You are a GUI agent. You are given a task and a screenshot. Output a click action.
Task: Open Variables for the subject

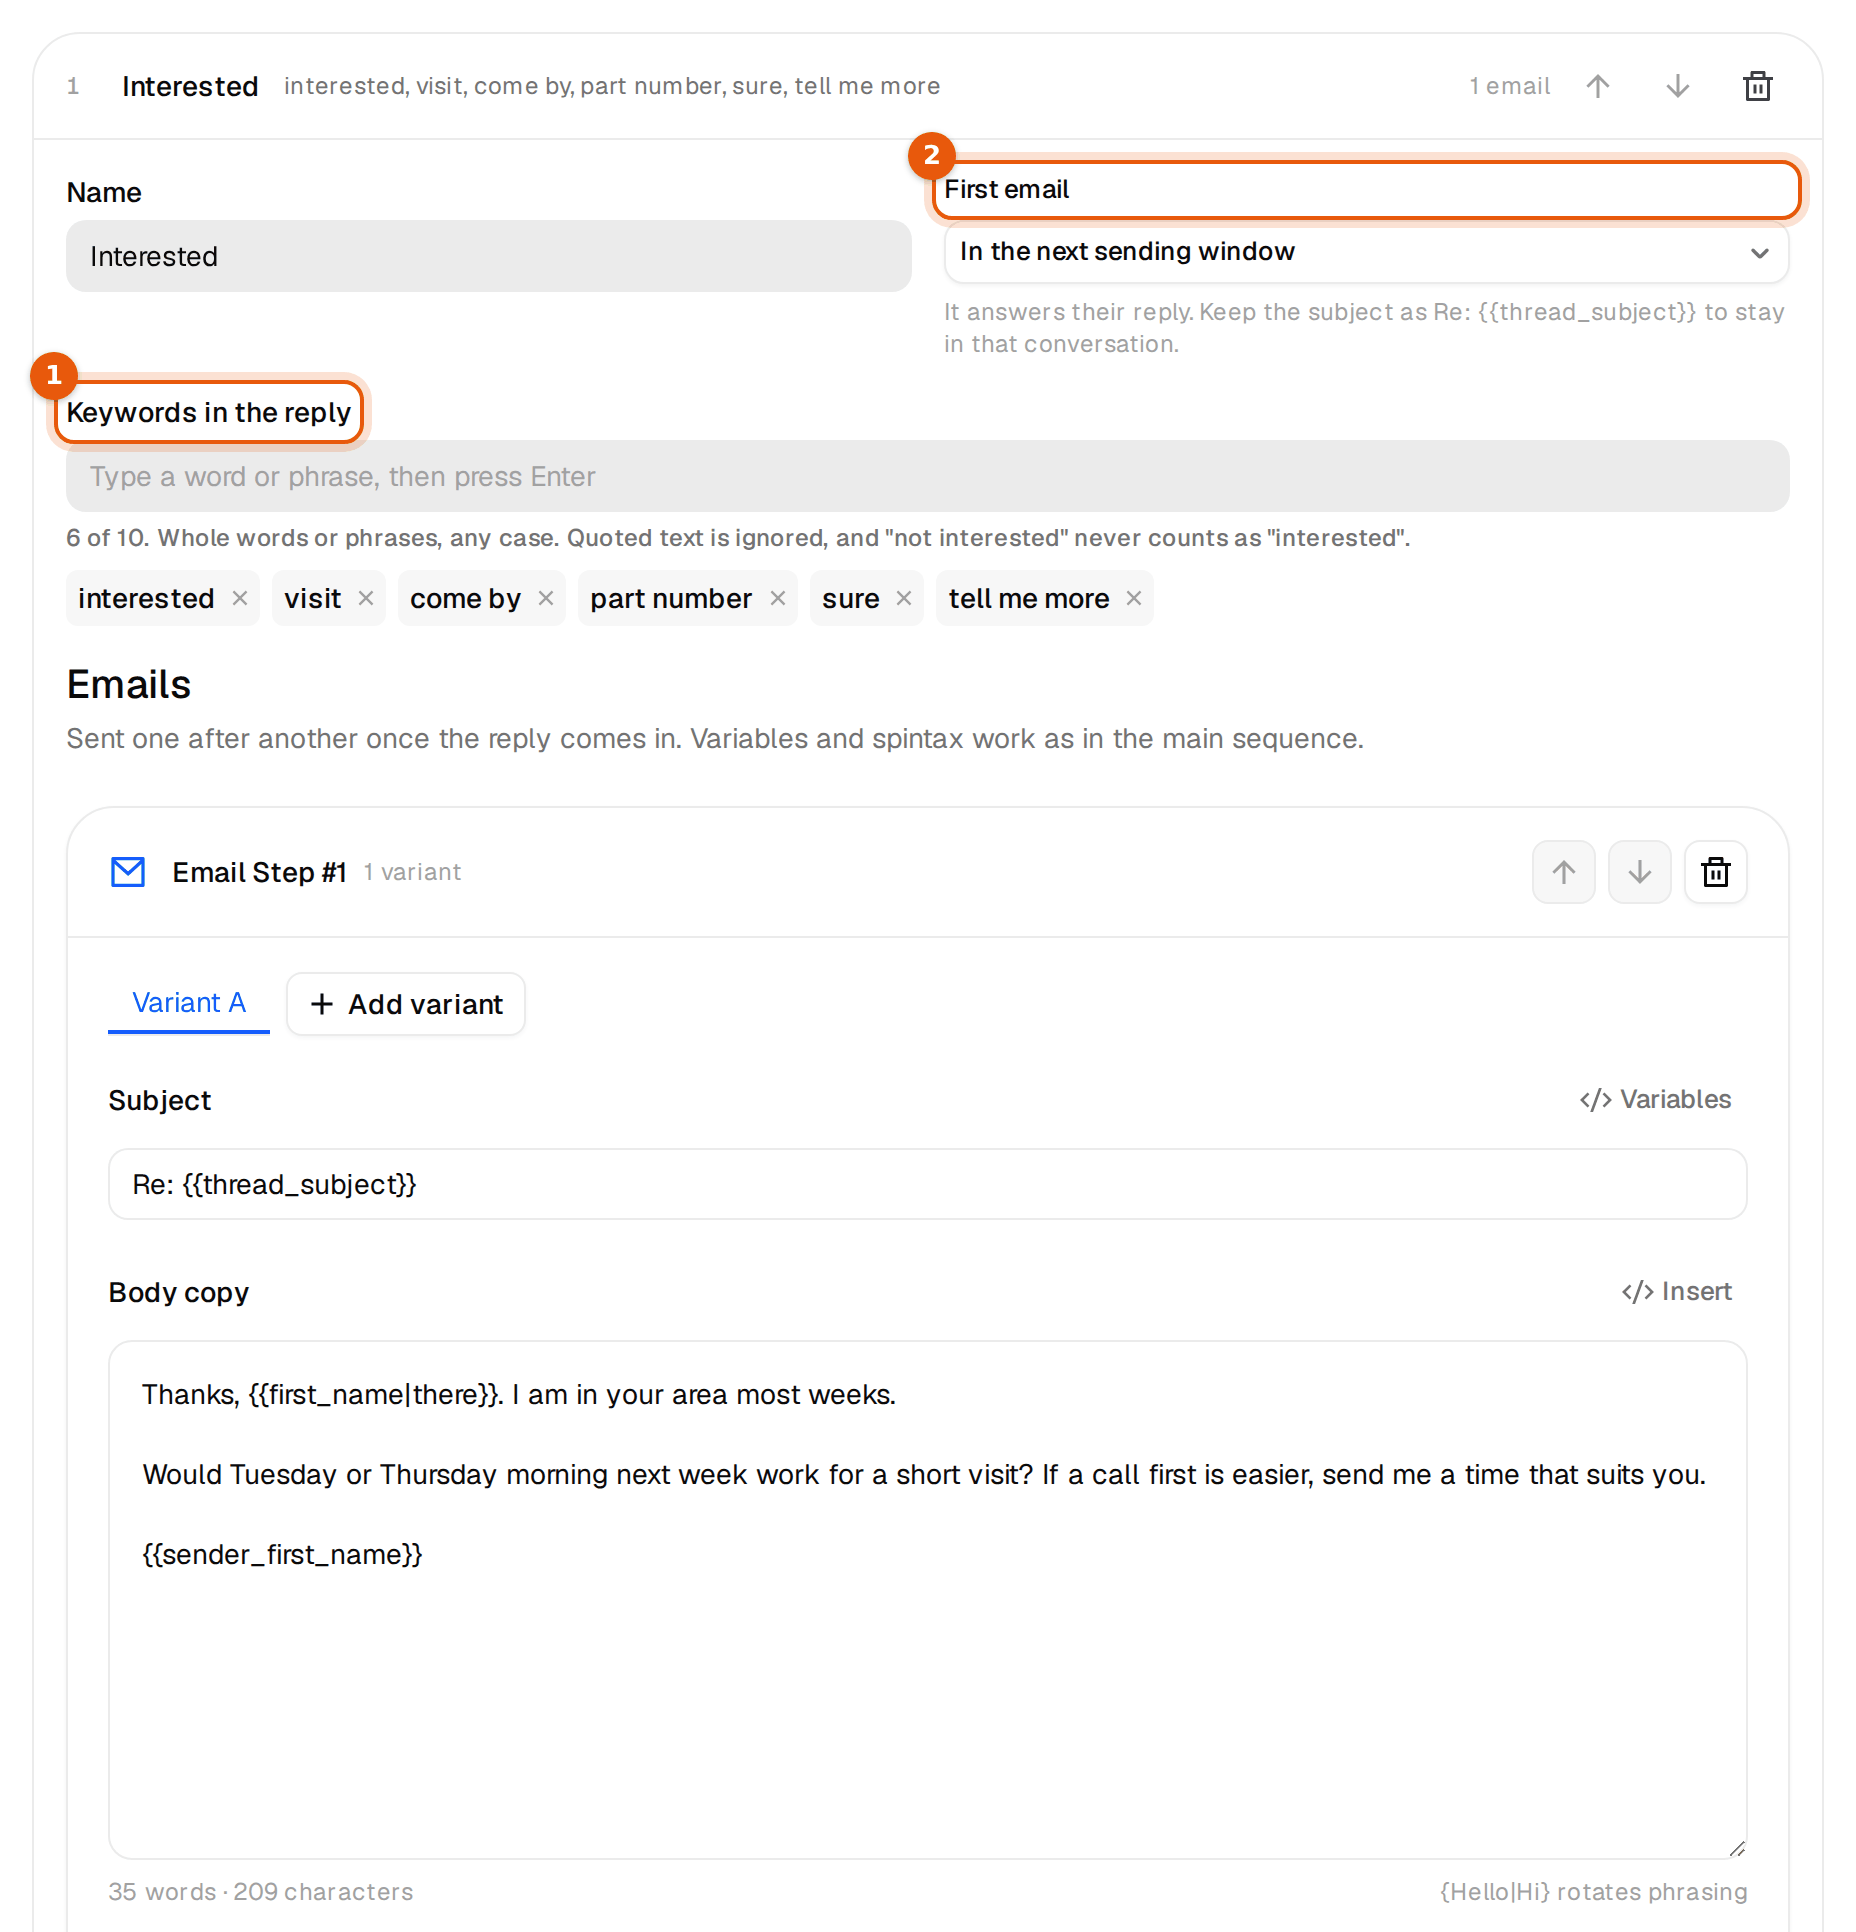1655,1100
